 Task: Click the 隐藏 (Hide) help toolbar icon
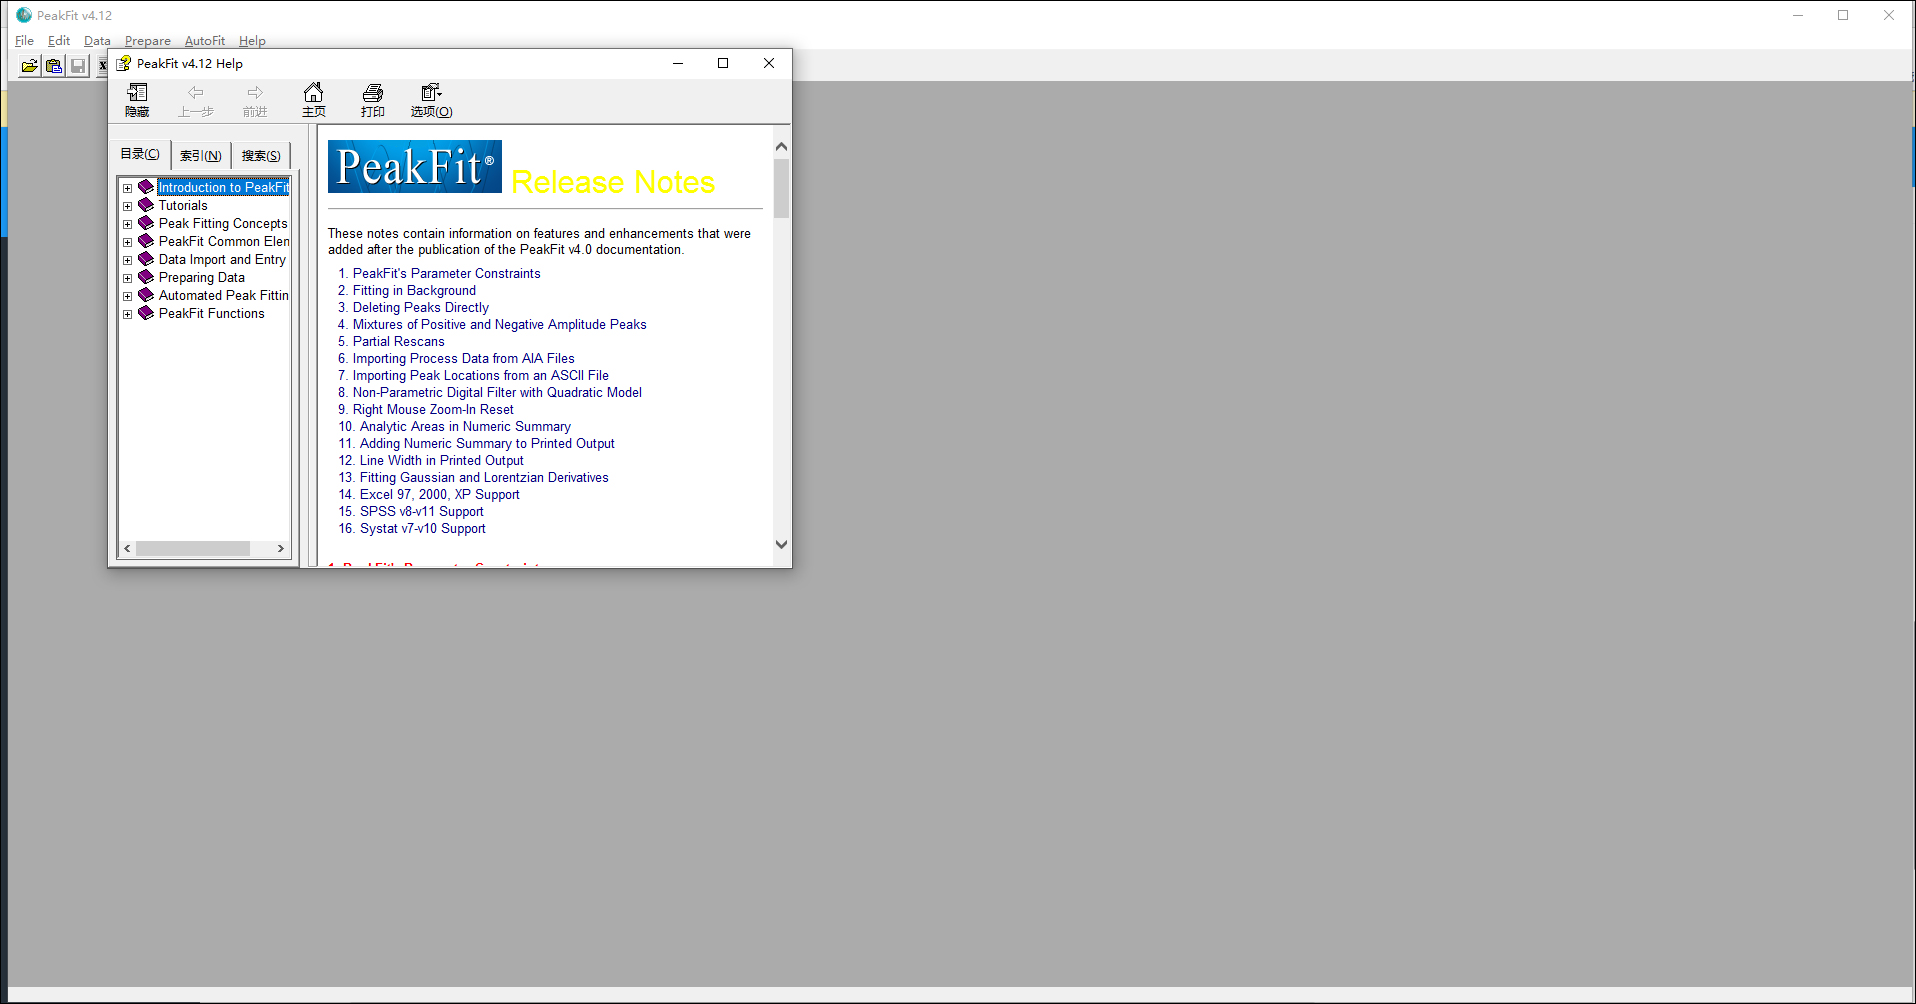[x=137, y=100]
